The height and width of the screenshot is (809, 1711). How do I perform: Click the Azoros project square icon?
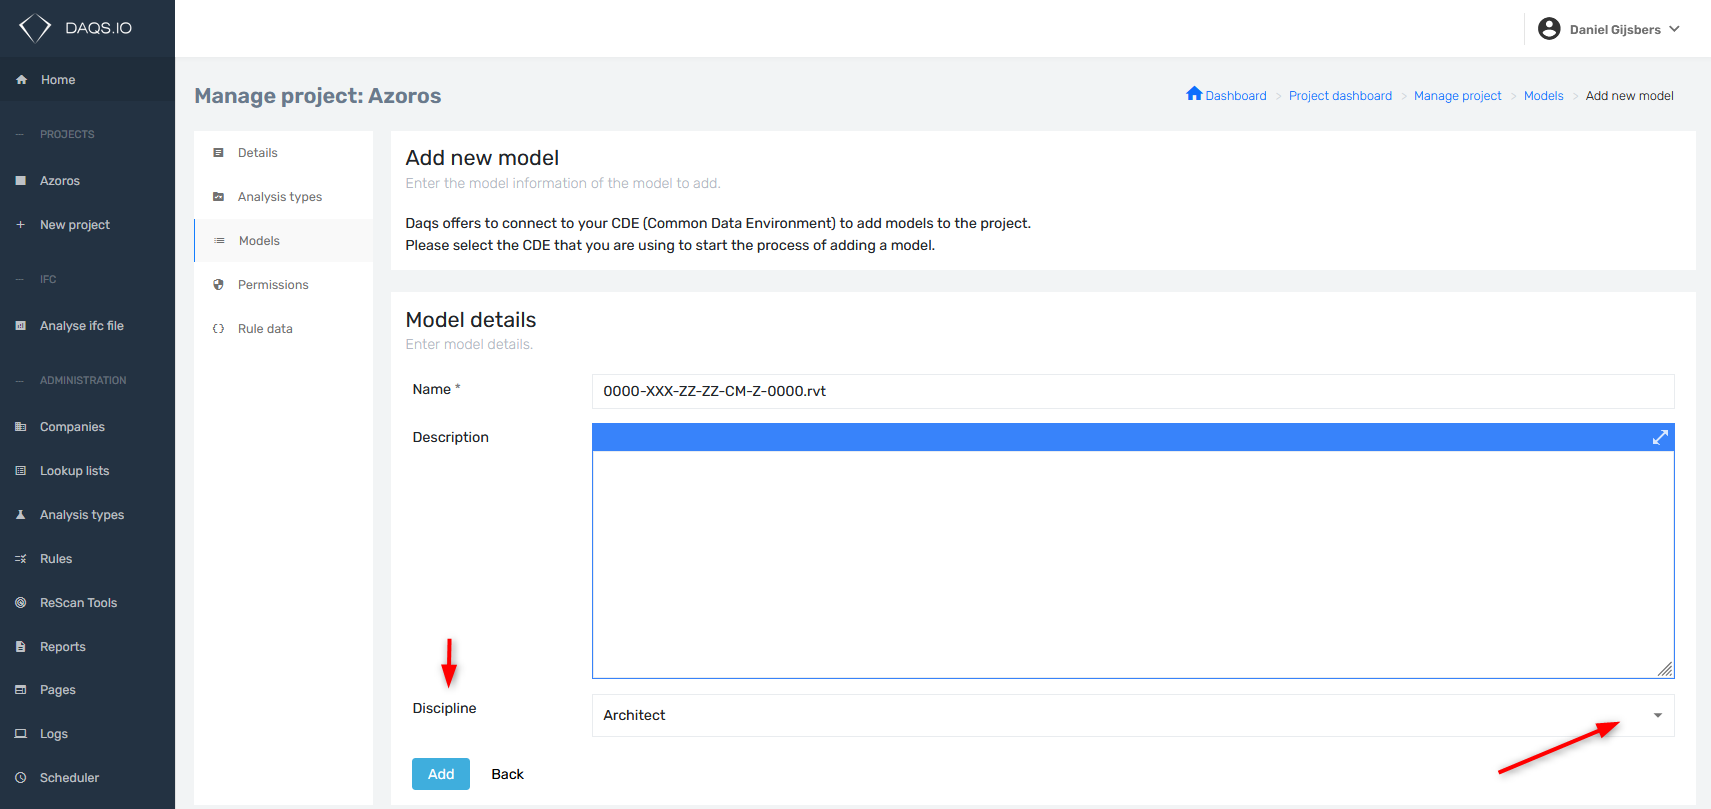21,181
